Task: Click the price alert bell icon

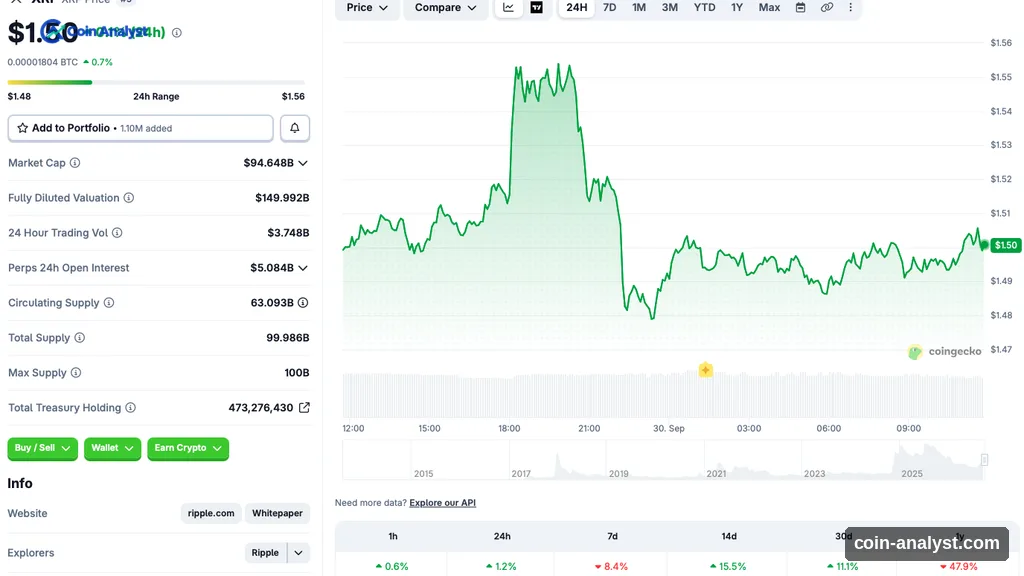Action: coord(295,128)
